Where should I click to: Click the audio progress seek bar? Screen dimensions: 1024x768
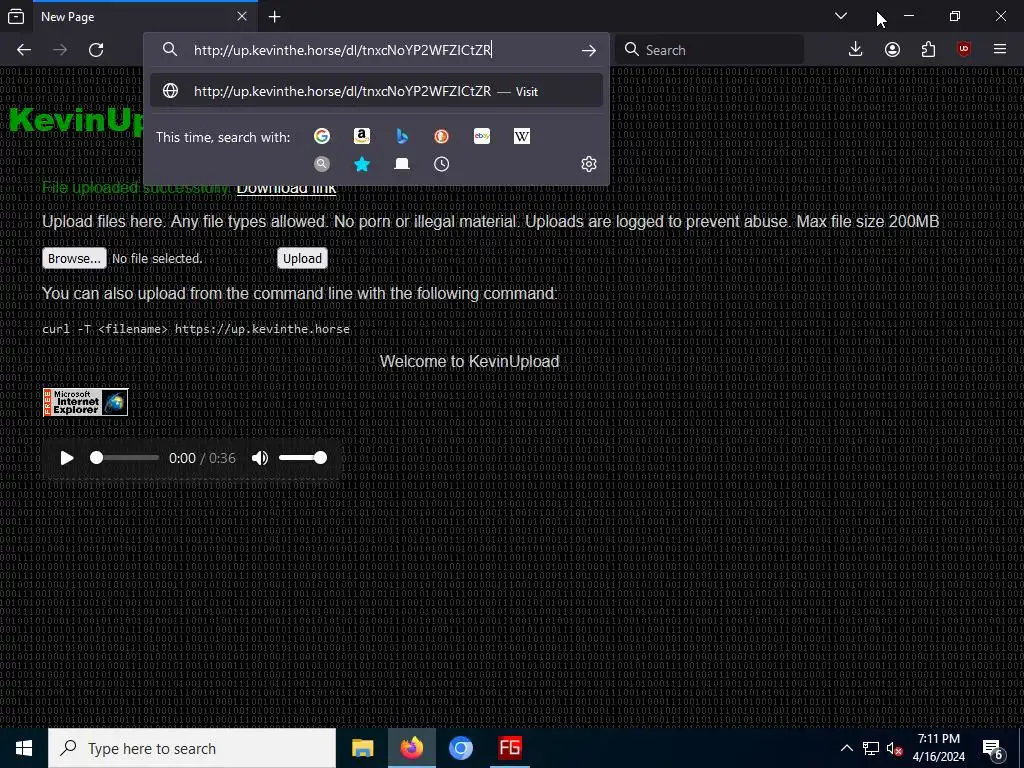tap(125, 458)
